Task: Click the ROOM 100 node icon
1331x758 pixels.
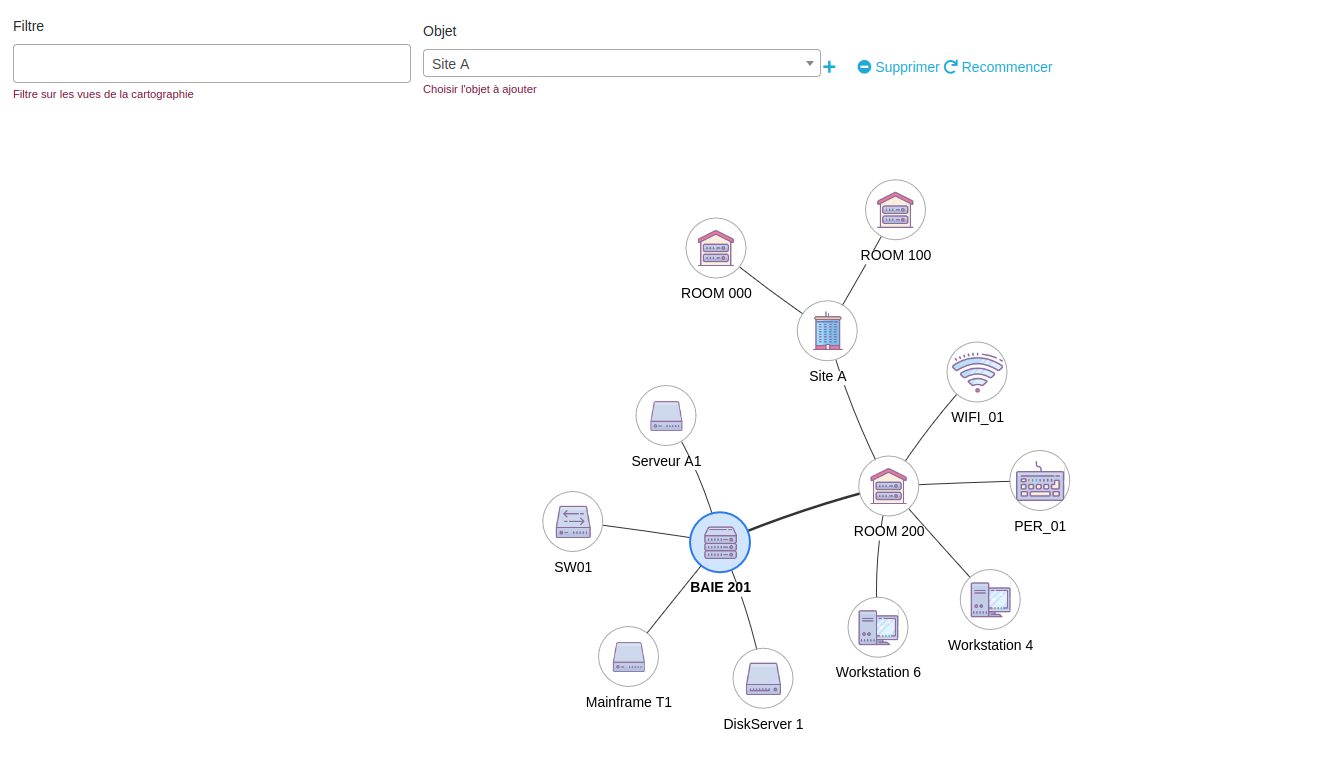Action: point(895,210)
